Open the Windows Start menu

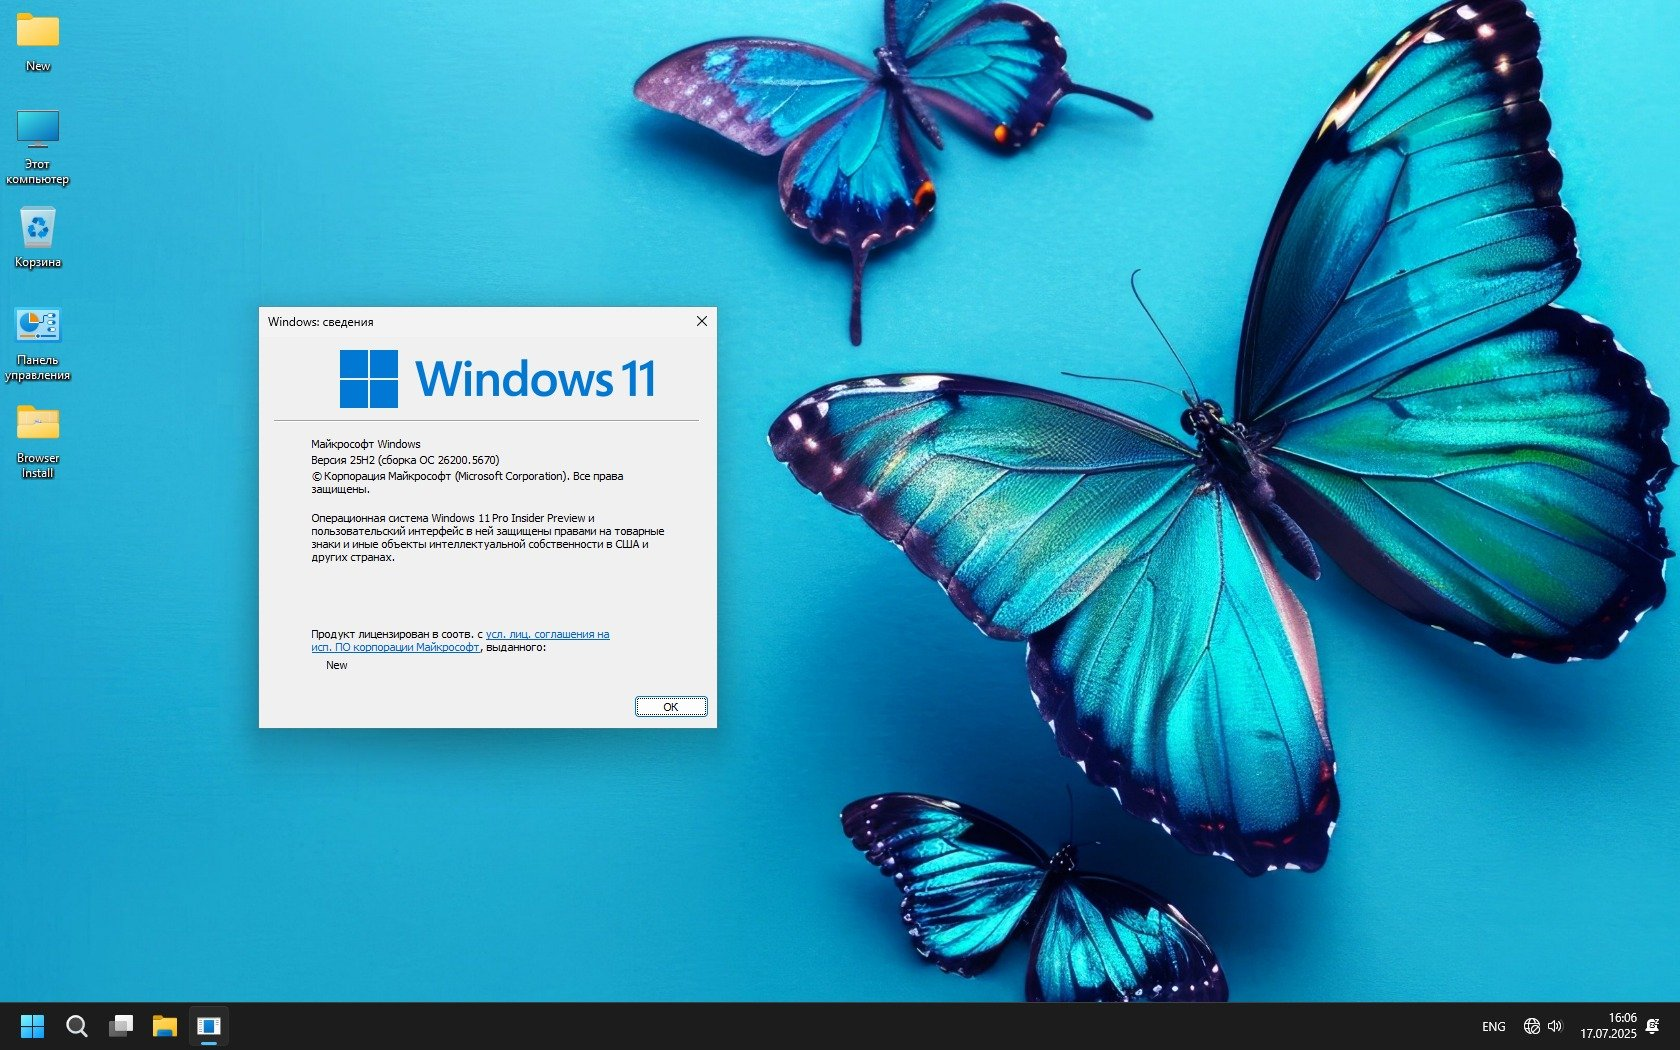32,1026
